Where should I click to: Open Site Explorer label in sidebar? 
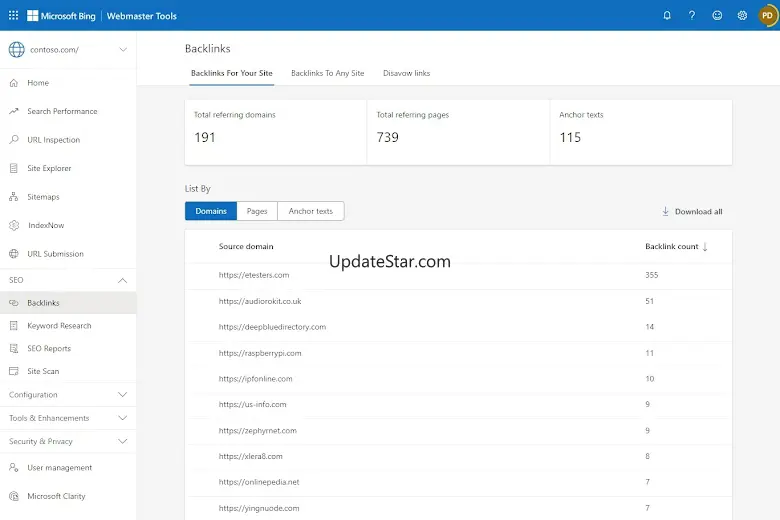coord(49,168)
